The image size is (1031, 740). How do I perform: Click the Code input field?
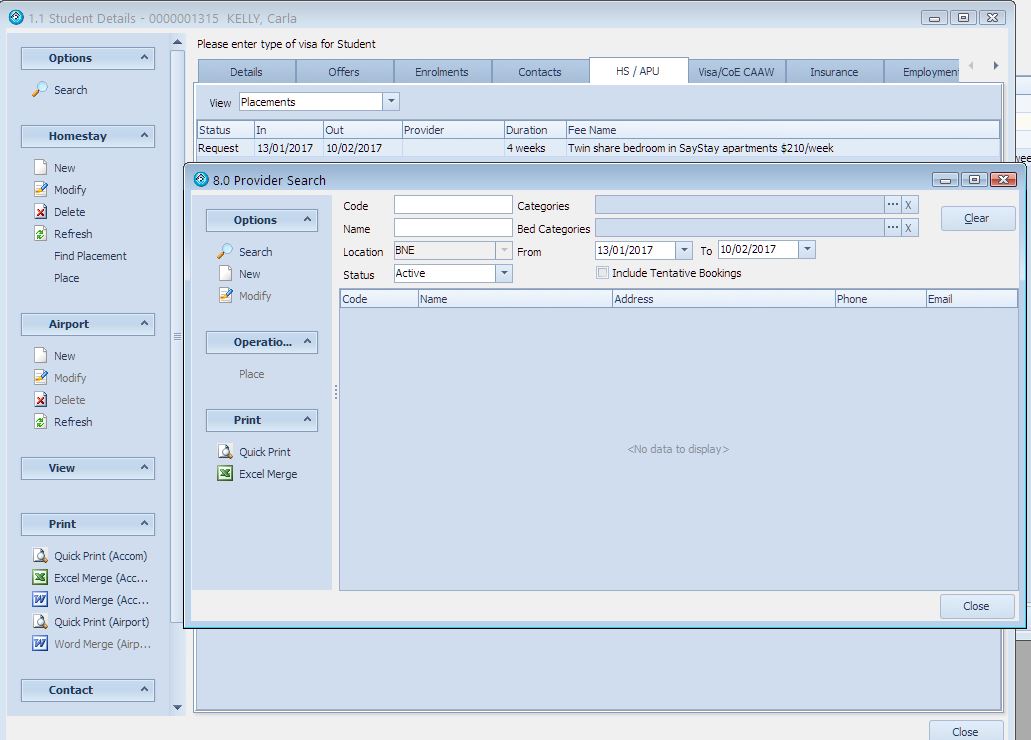pos(452,205)
